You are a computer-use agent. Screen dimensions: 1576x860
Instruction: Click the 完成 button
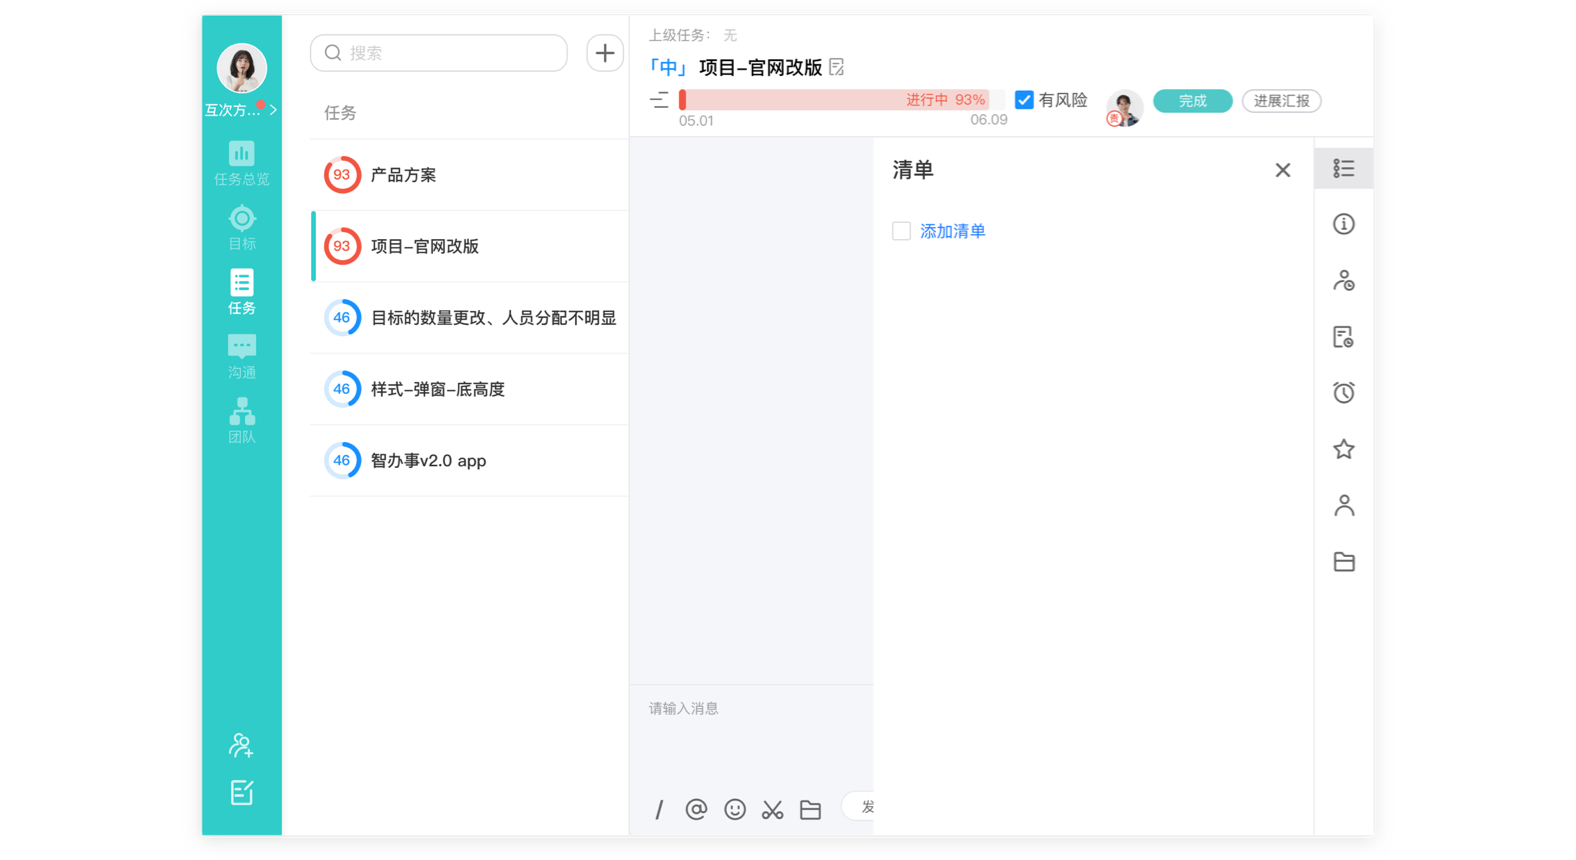pyautogui.click(x=1192, y=101)
